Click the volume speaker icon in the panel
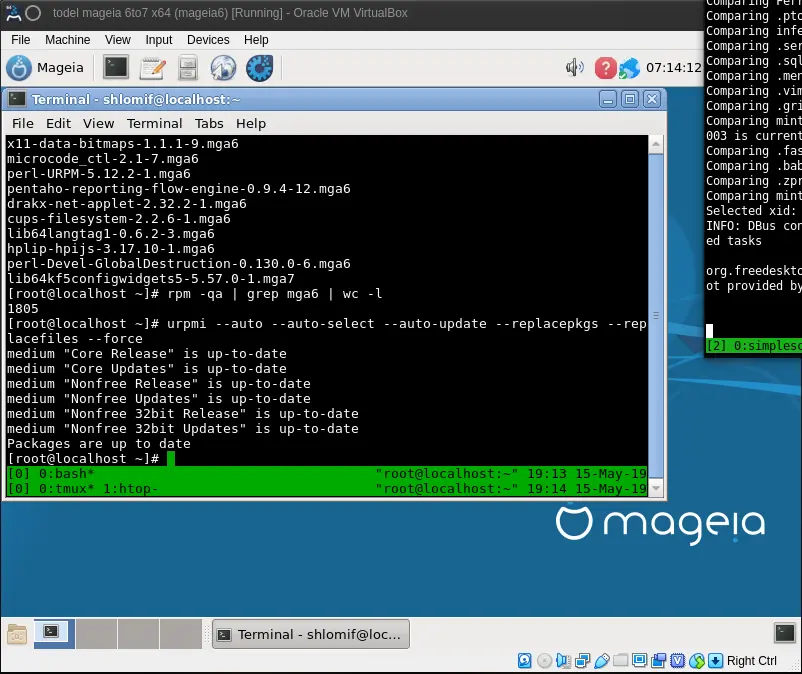This screenshot has width=802, height=674. (x=575, y=68)
